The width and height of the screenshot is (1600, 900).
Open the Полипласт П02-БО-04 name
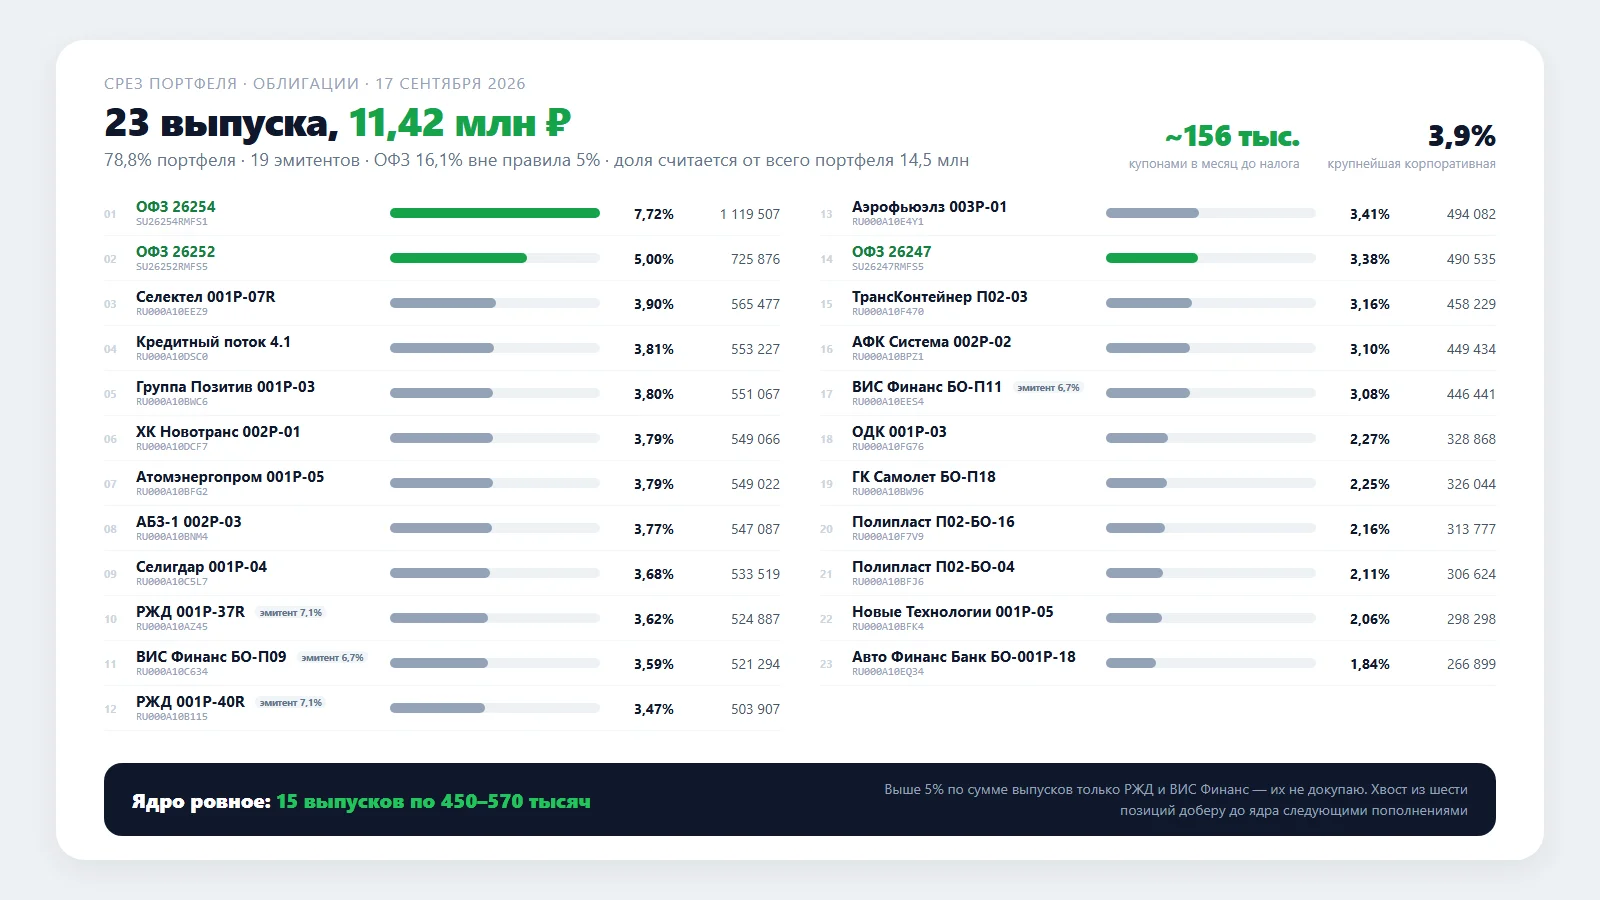933,567
